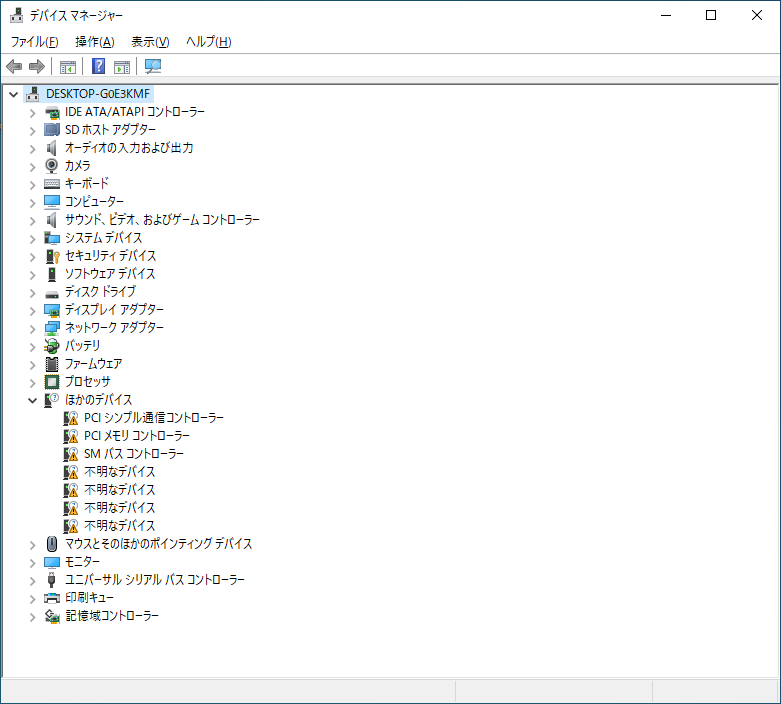Image resolution: width=781 pixels, height=704 pixels.
Task: Select the プロセッサ label
Action: pos(88,382)
